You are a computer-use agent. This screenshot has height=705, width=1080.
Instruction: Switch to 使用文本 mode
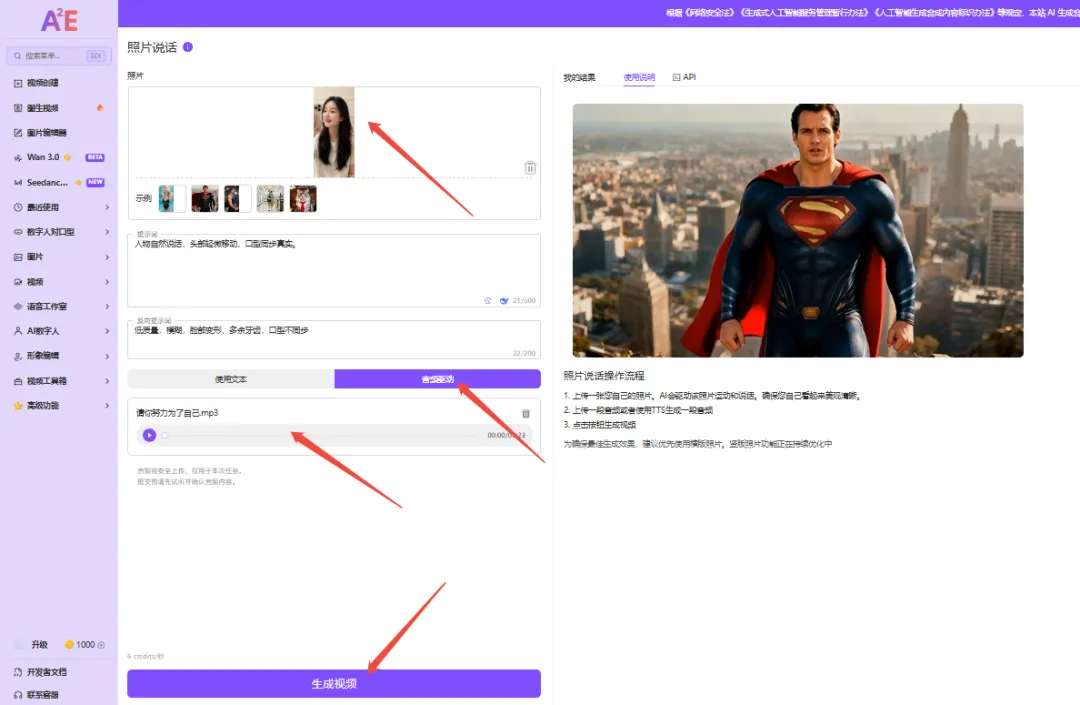coord(231,379)
